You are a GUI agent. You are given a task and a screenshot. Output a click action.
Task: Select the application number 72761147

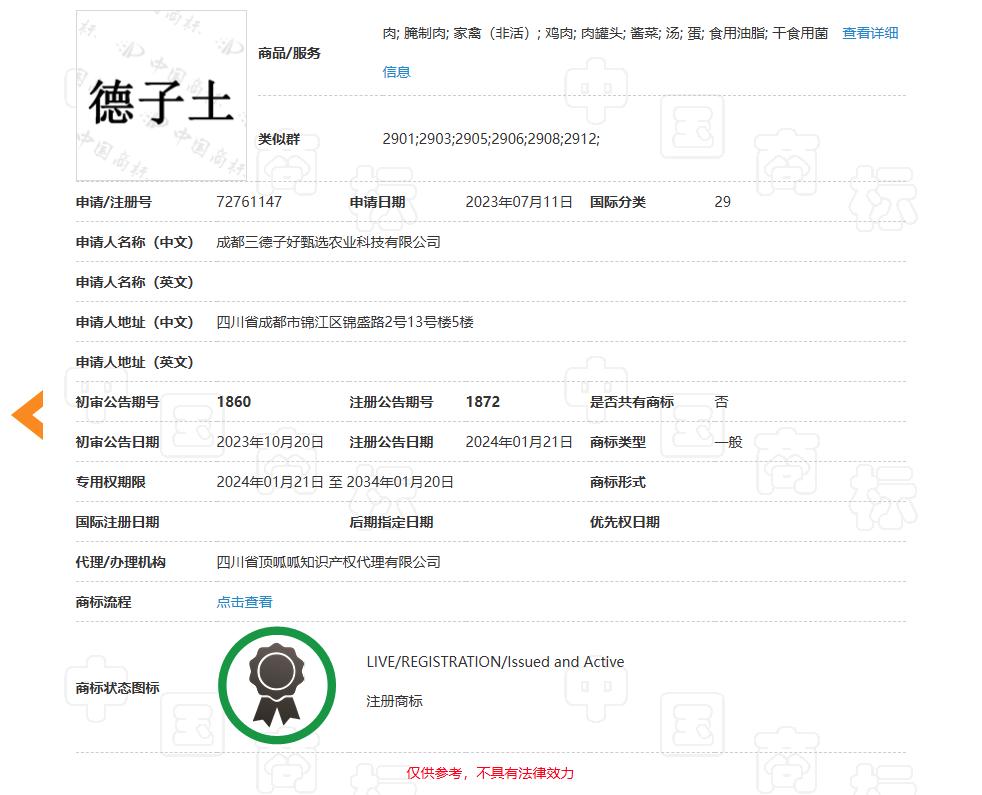click(249, 202)
